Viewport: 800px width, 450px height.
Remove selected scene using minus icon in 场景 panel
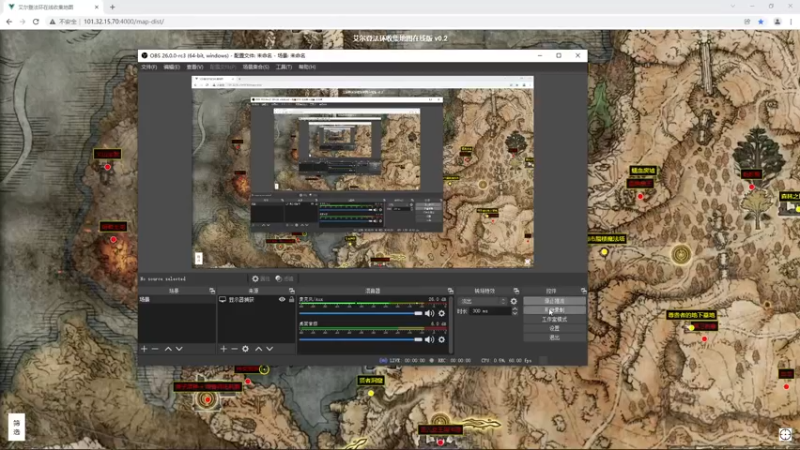coord(155,349)
